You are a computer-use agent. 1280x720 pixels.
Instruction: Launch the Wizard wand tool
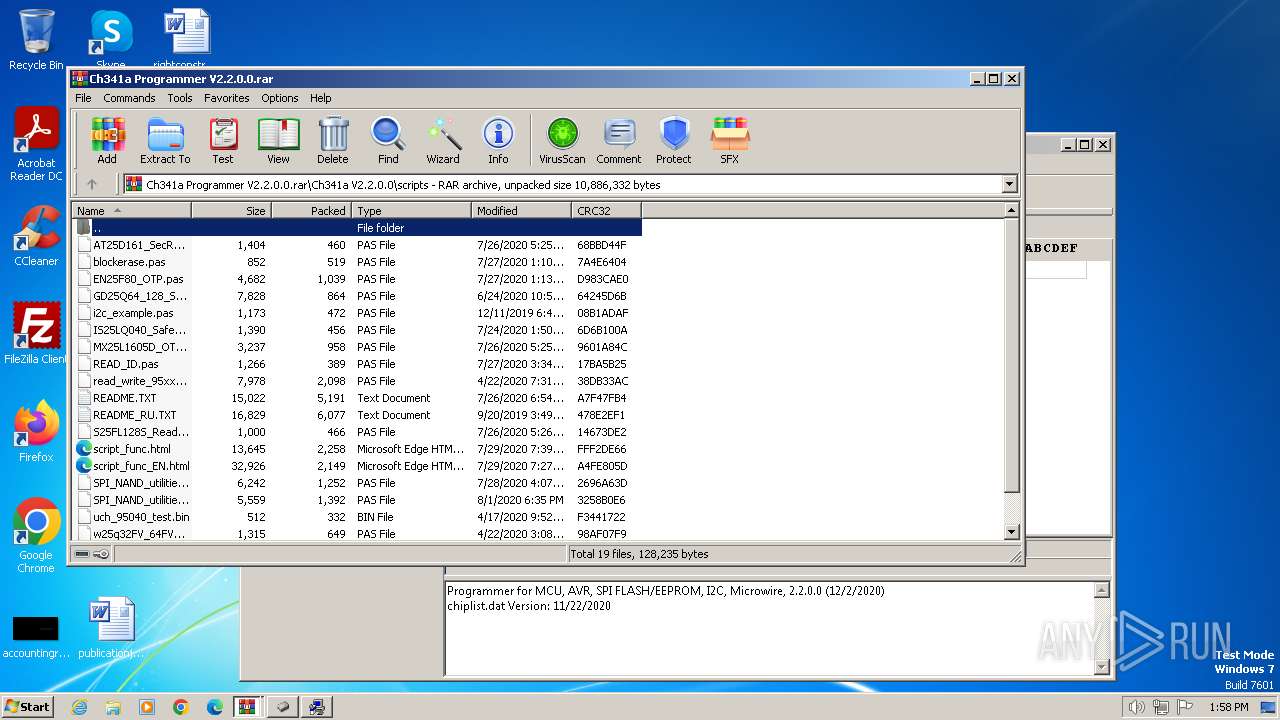point(443,141)
